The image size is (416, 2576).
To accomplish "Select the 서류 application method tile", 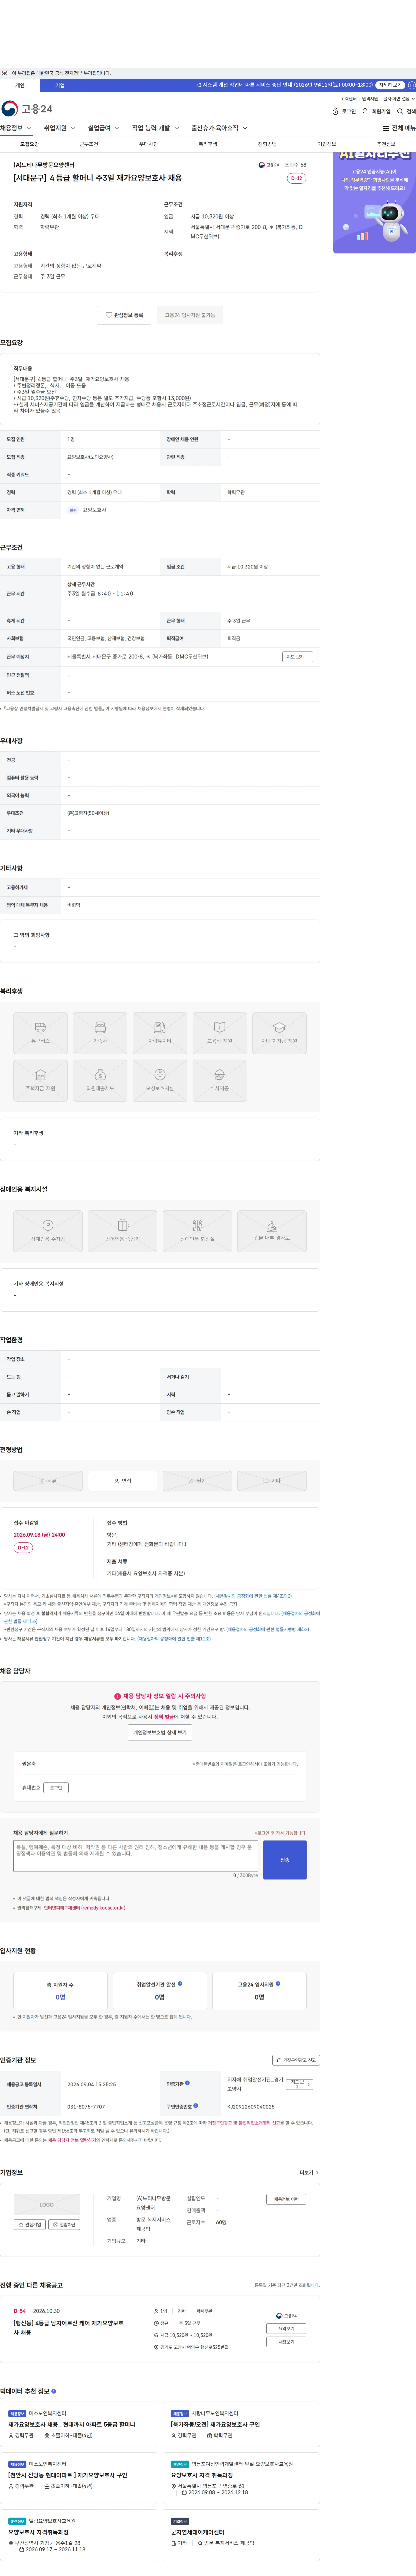I will [48, 1481].
